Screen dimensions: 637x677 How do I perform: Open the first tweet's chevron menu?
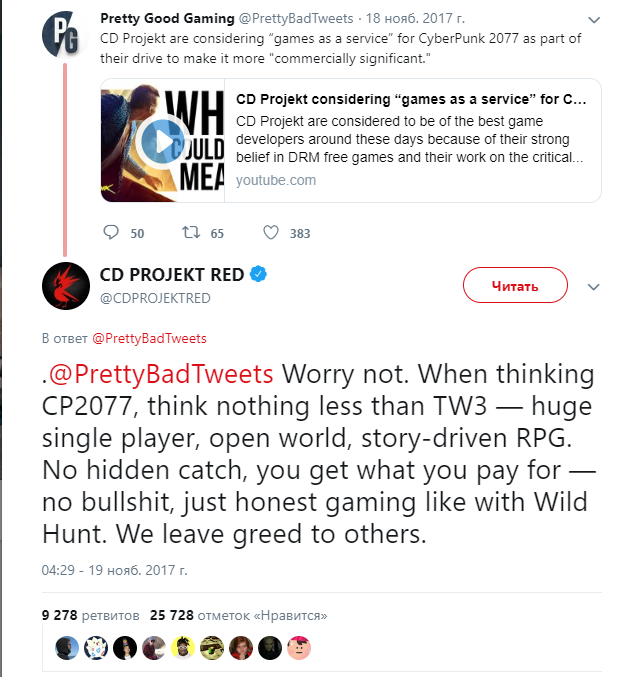click(594, 20)
